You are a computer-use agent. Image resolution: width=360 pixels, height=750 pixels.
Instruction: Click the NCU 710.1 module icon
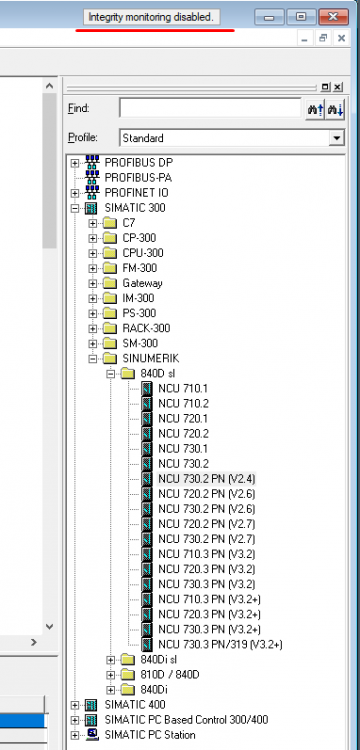[x=147, y=388]
